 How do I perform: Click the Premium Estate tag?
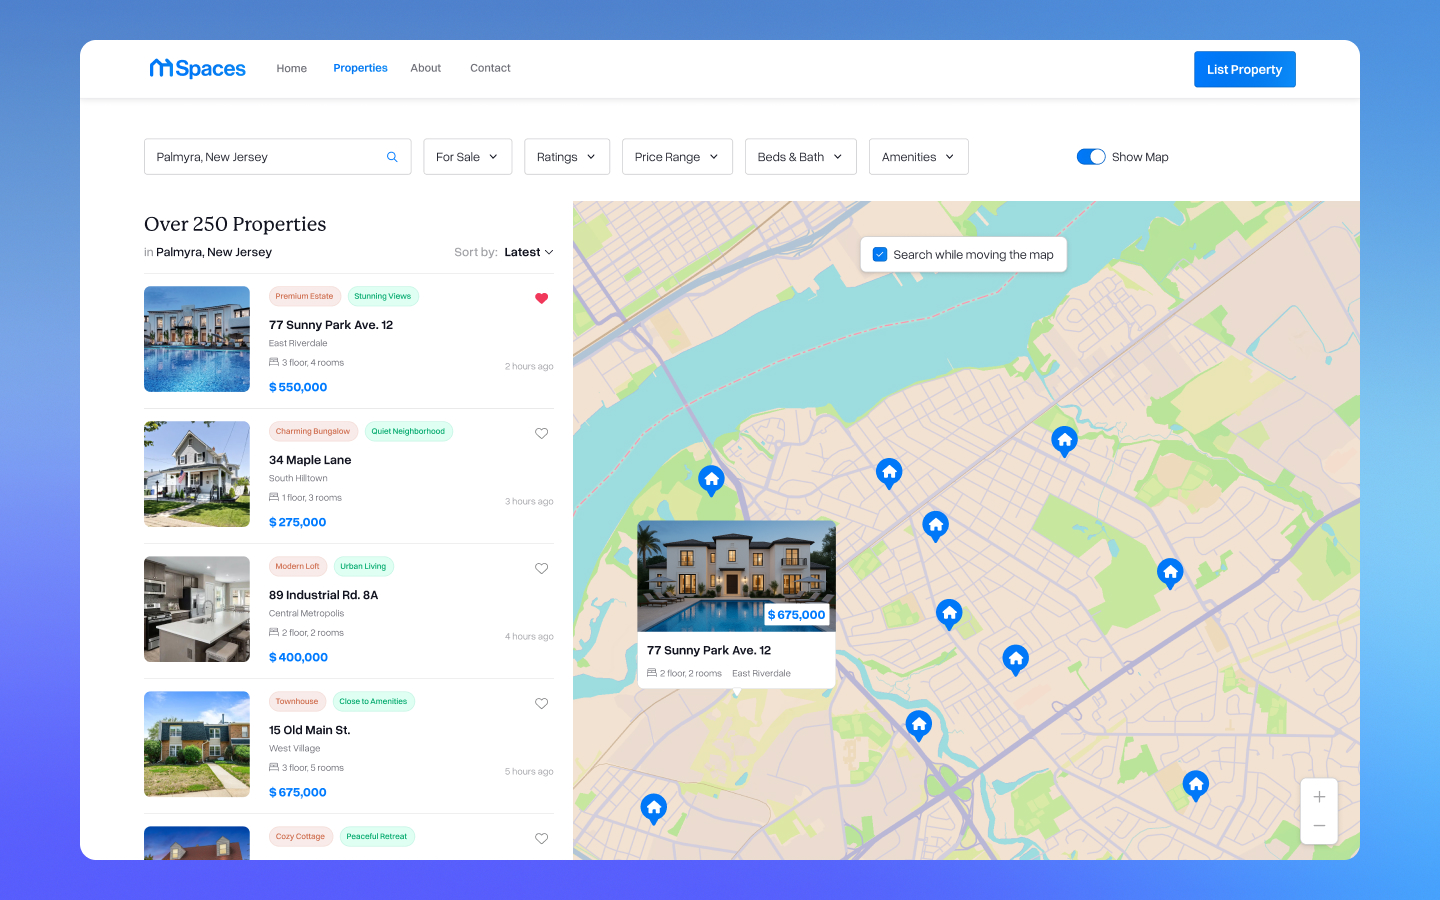point(304,296)
